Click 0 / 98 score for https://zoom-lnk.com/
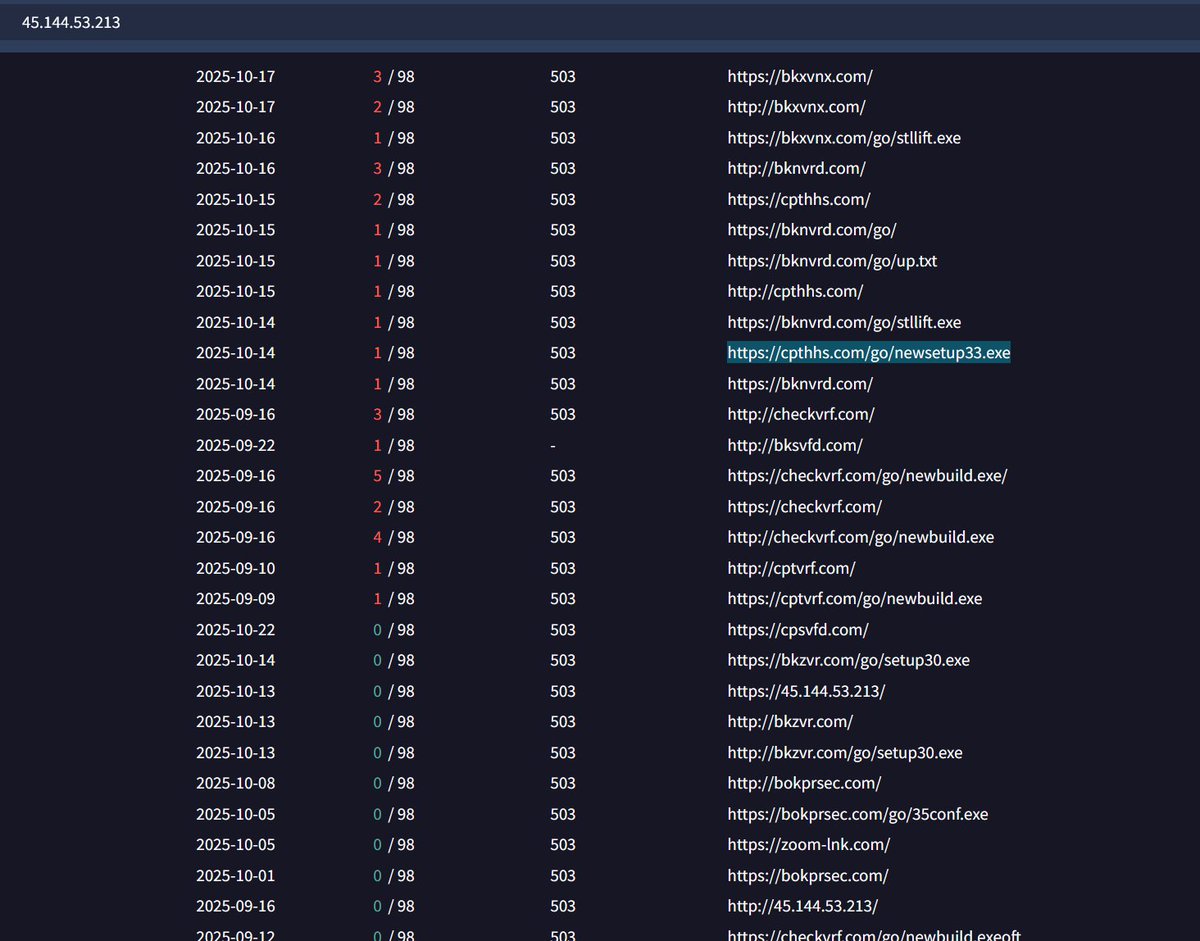 394,845
